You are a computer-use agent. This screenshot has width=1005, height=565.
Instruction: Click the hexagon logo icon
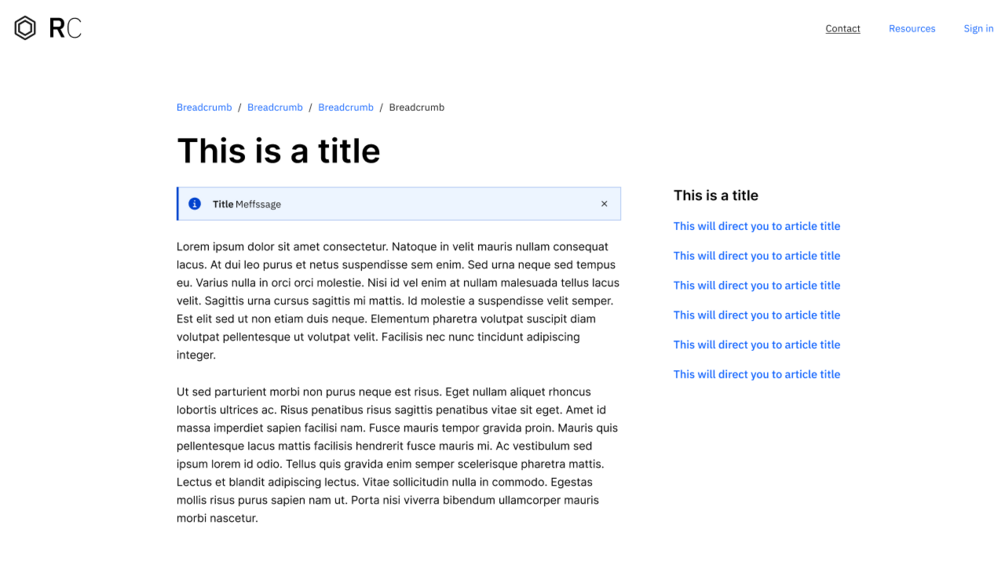25,28
